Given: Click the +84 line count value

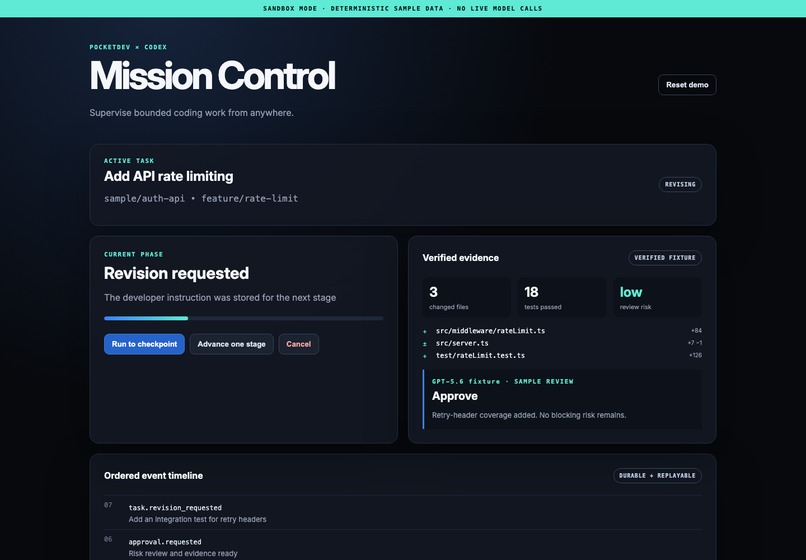Looking at the screenshot, I should 697,331.
